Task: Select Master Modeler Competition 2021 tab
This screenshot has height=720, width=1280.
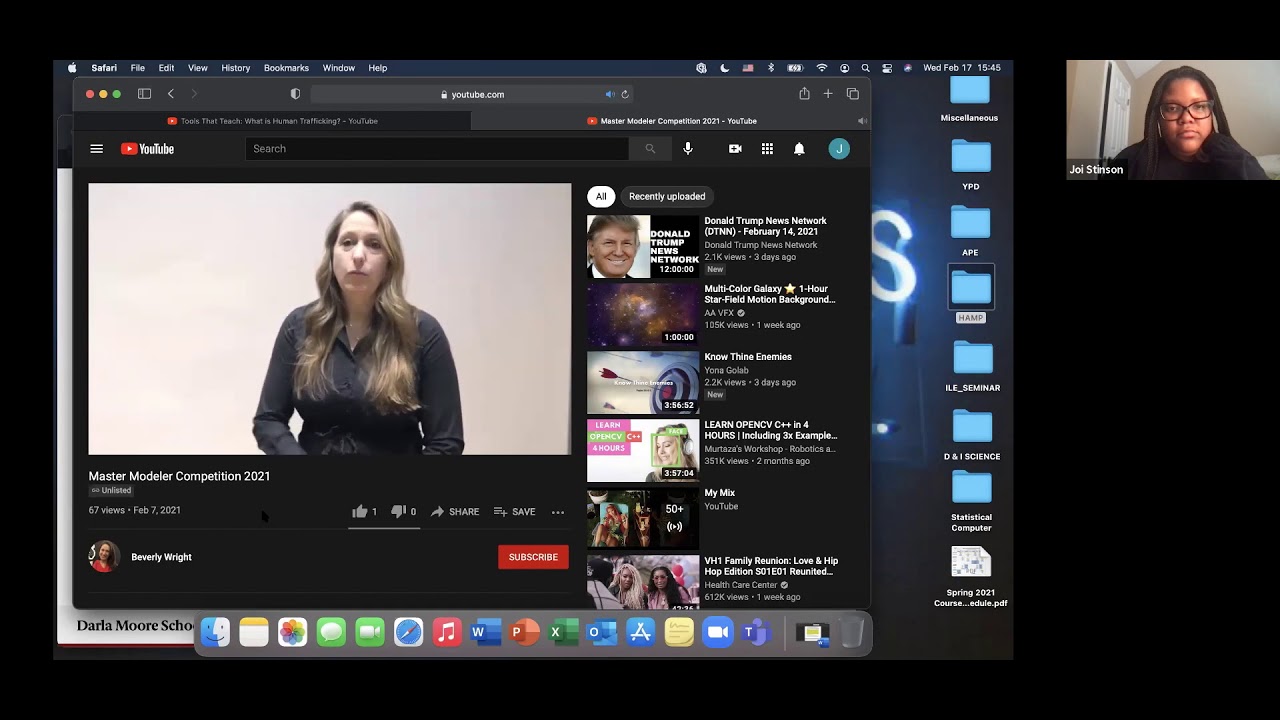Action: click(671, 121)
